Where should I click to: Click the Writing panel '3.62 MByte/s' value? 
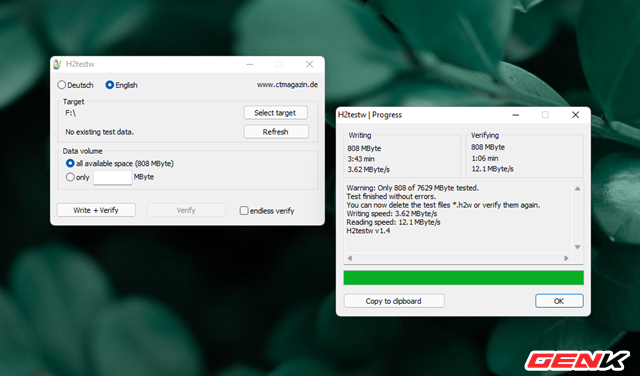coord(369,169)
